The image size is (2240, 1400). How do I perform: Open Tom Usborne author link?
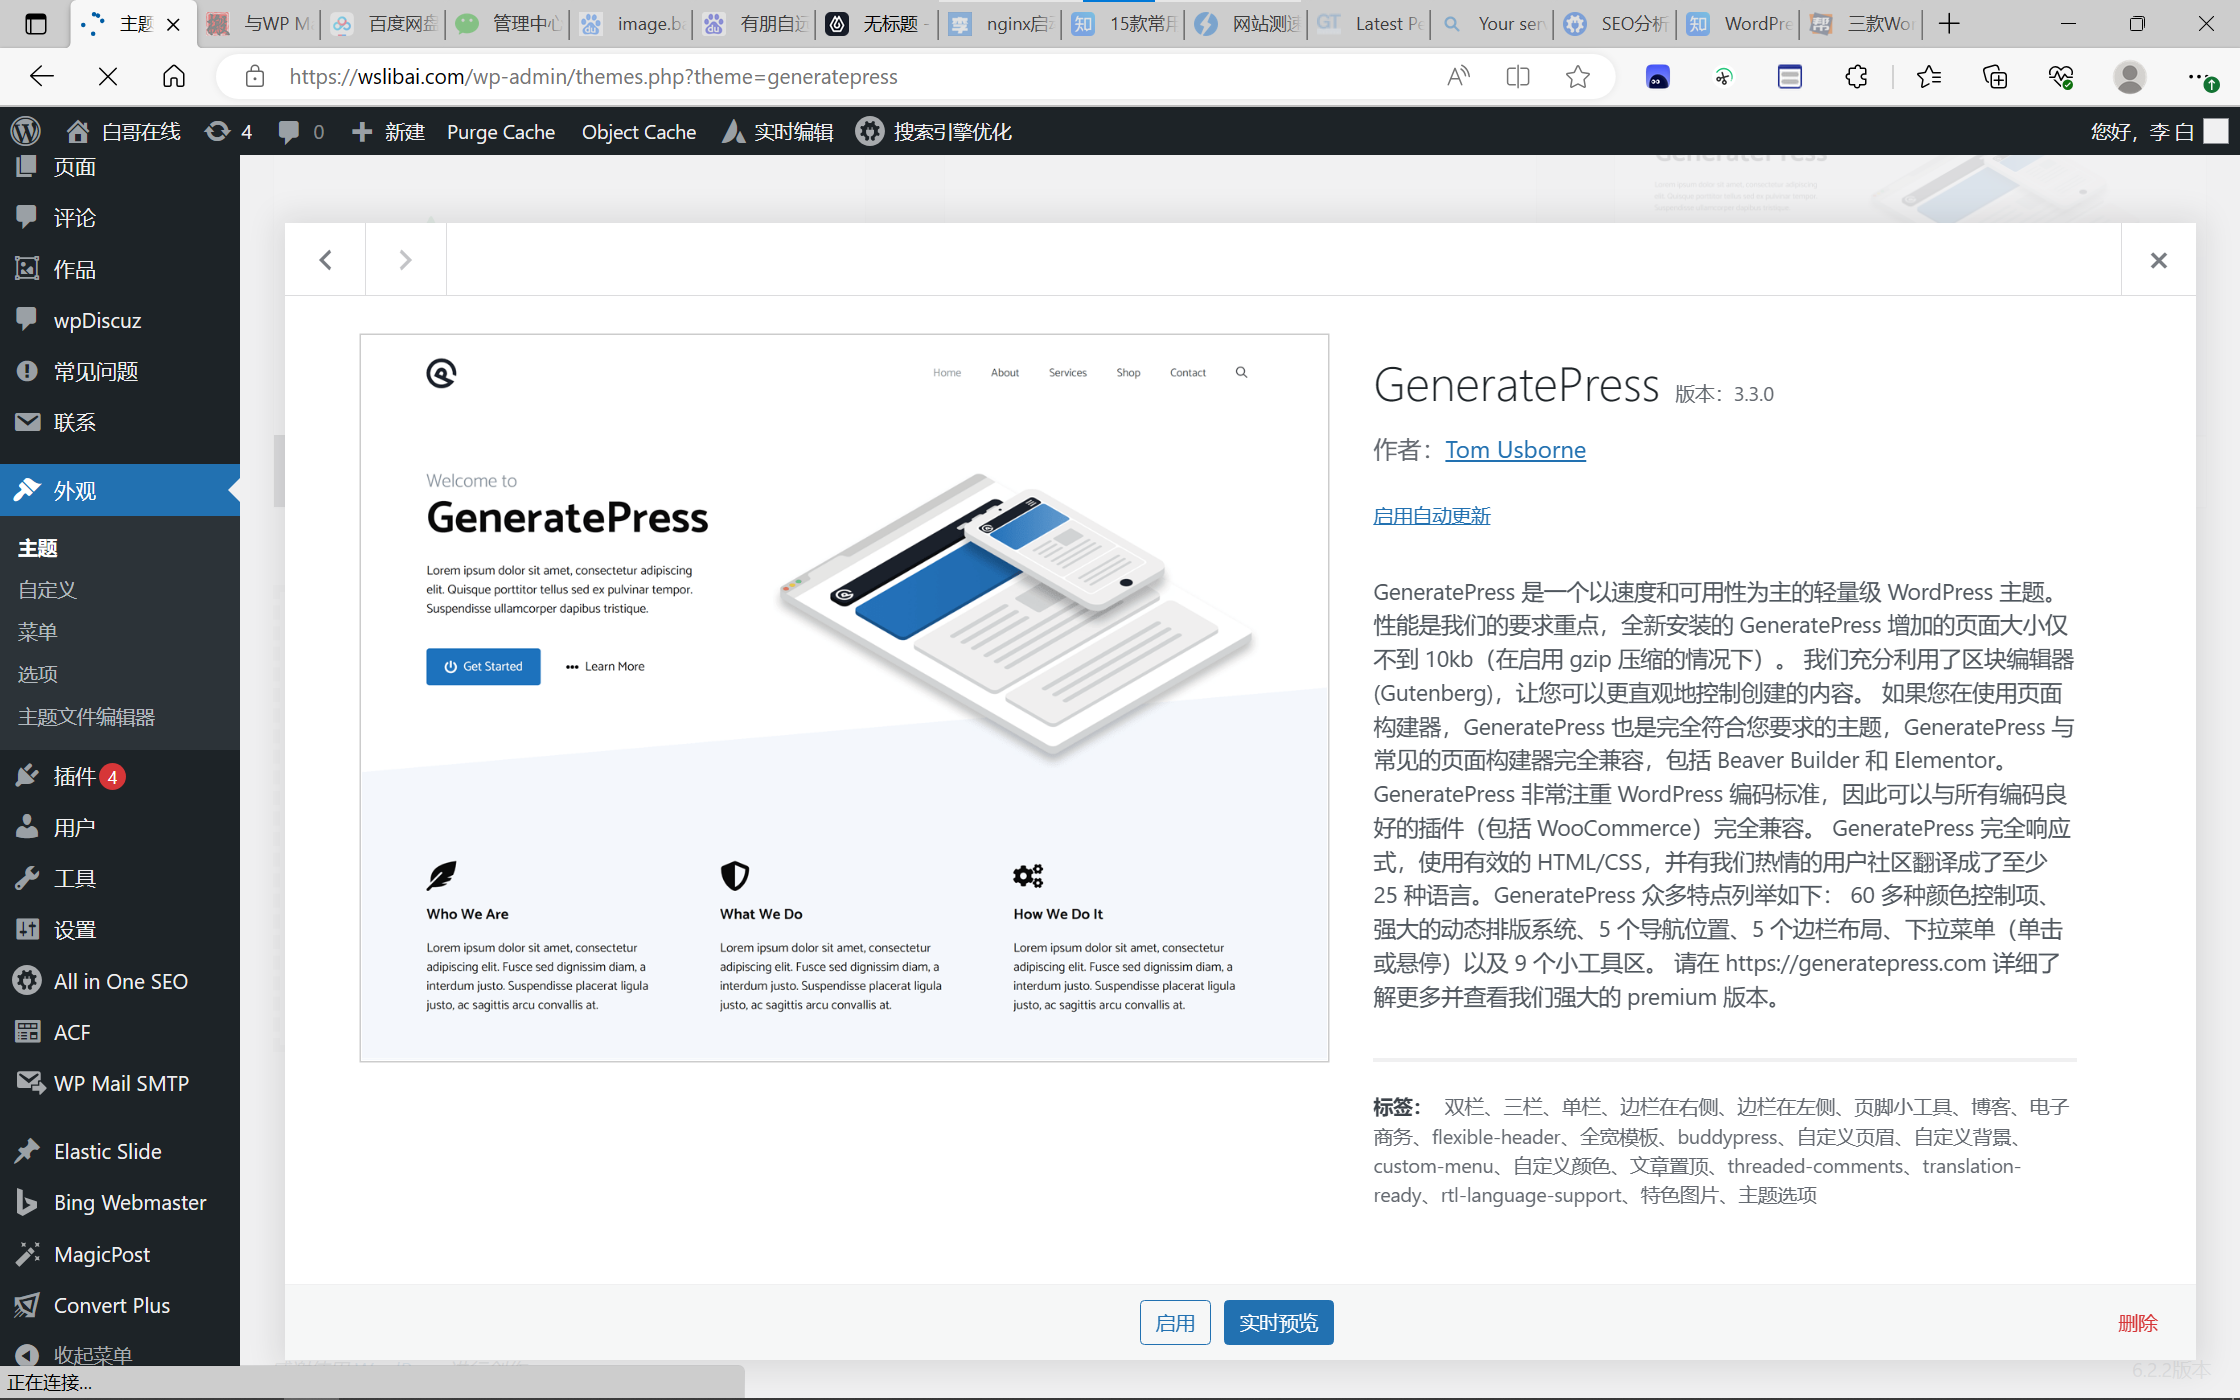[x=1515, y=450]
